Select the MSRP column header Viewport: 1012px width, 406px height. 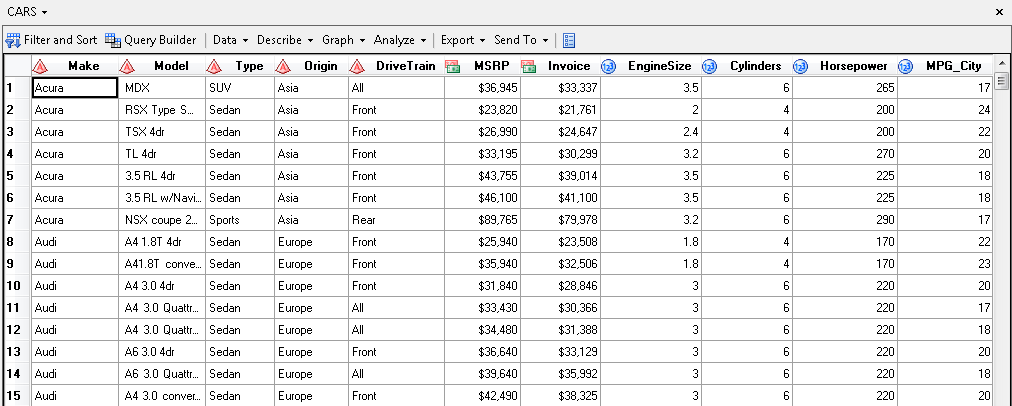[482, 66]
